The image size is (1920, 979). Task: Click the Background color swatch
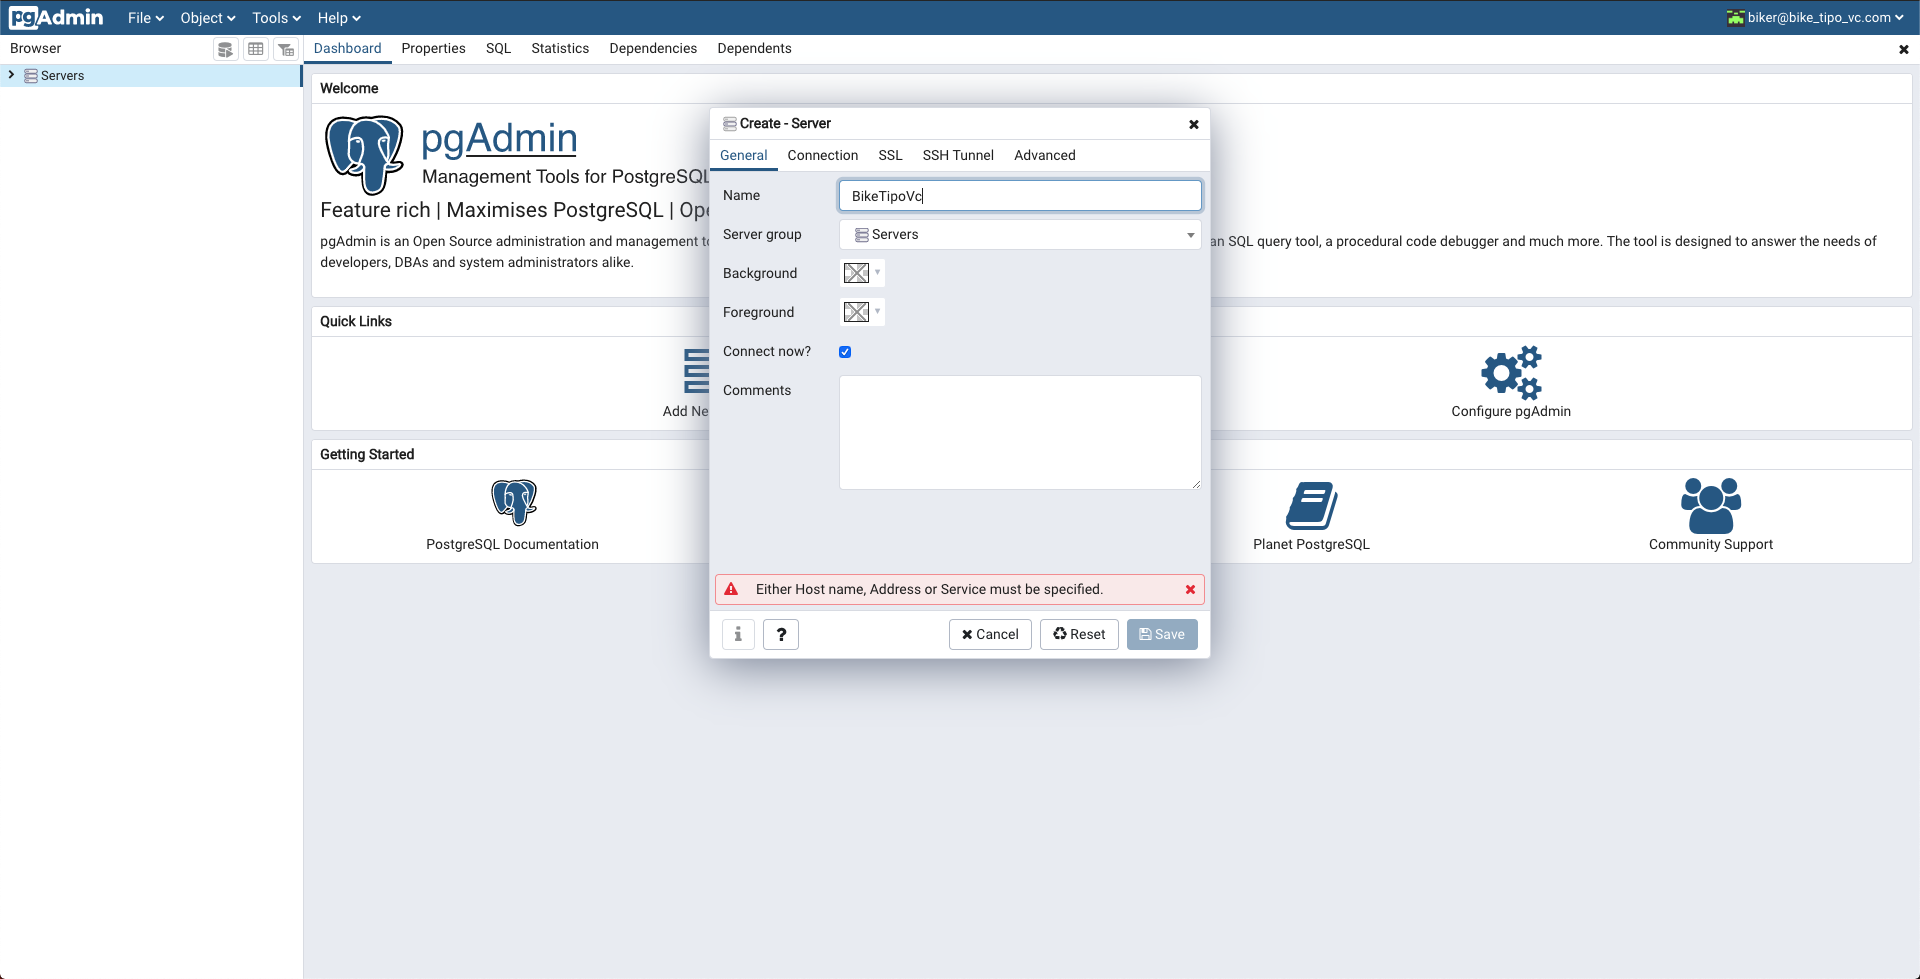tap(856, 273)
